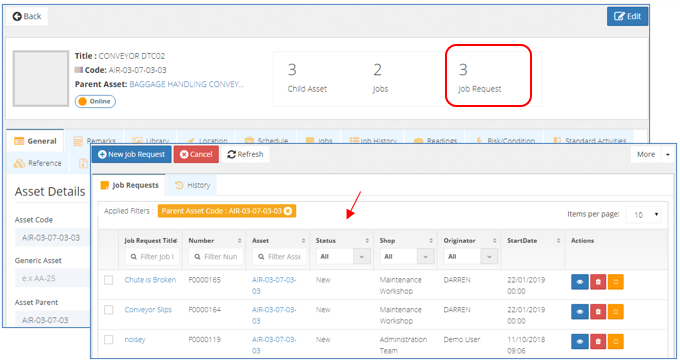
Task: View the Chute is Broken request (eye icon)
Action: point(579,282)
